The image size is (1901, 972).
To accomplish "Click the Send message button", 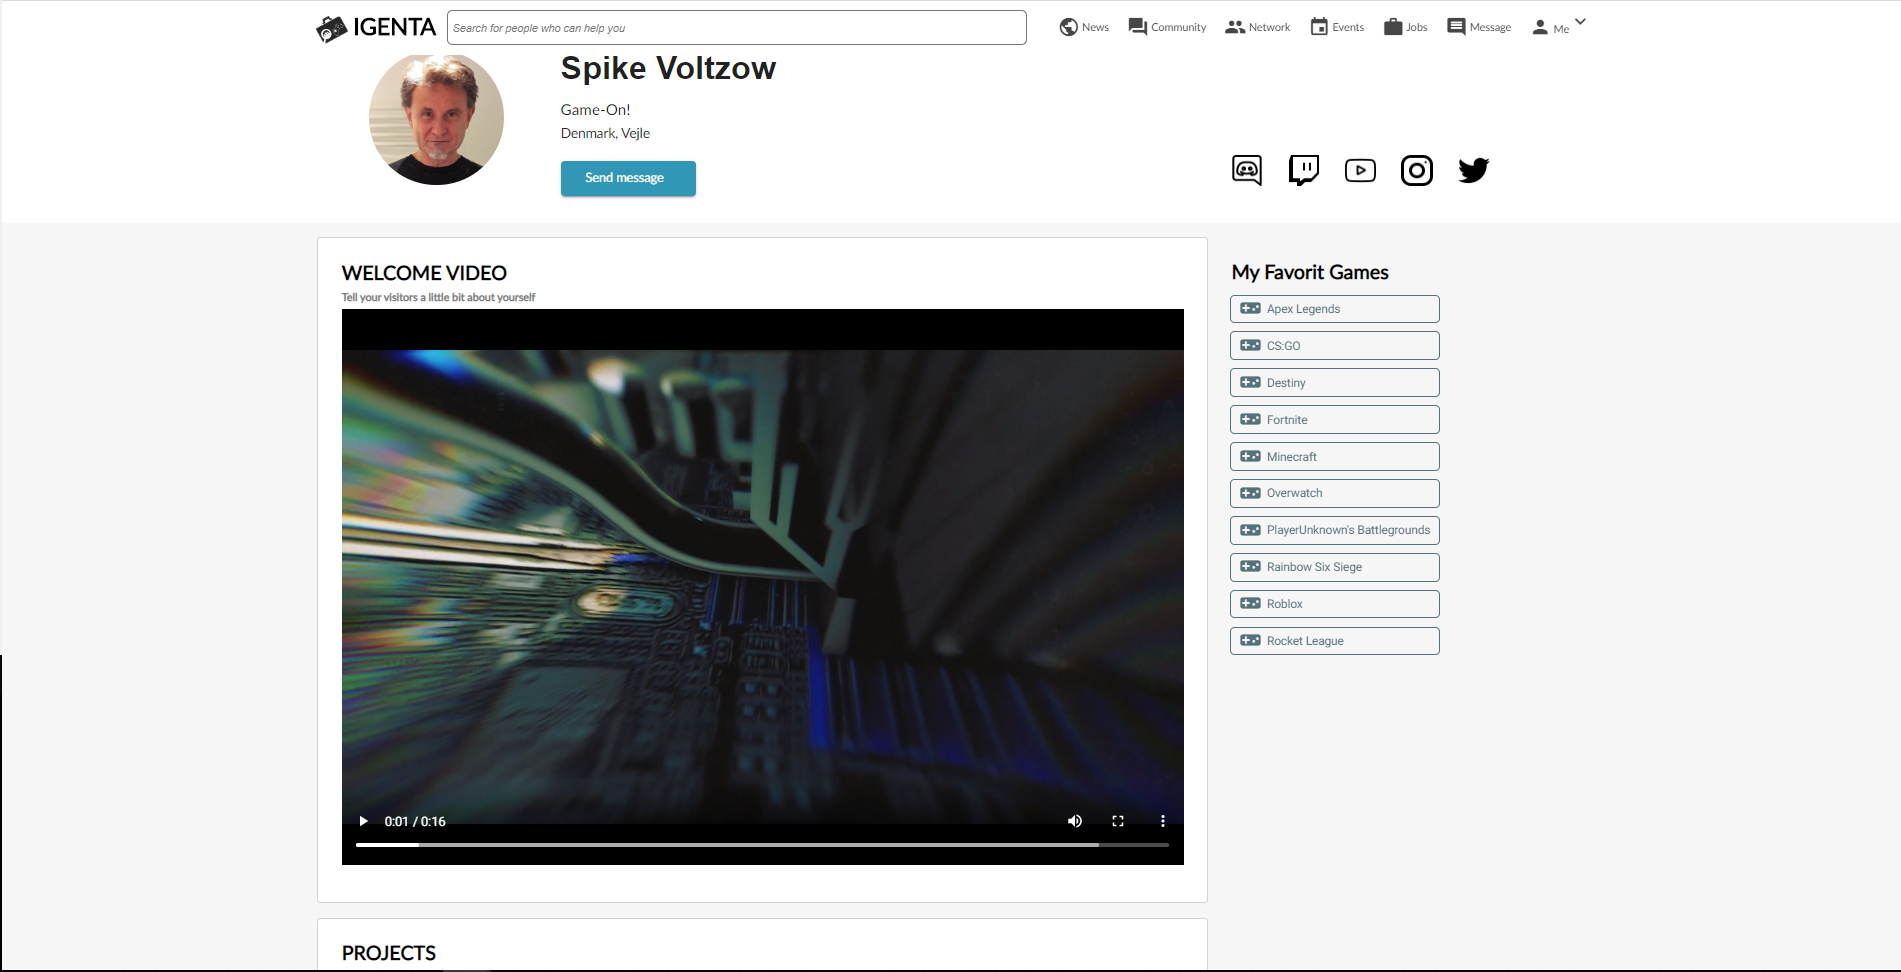I will pyautogui.click(x=628, y=178).
